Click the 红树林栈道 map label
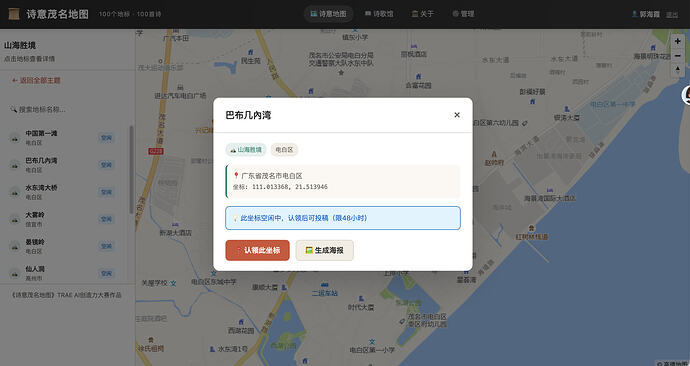Image resolution: width=690 pixels, height=366 pixels. coord(532,237)
